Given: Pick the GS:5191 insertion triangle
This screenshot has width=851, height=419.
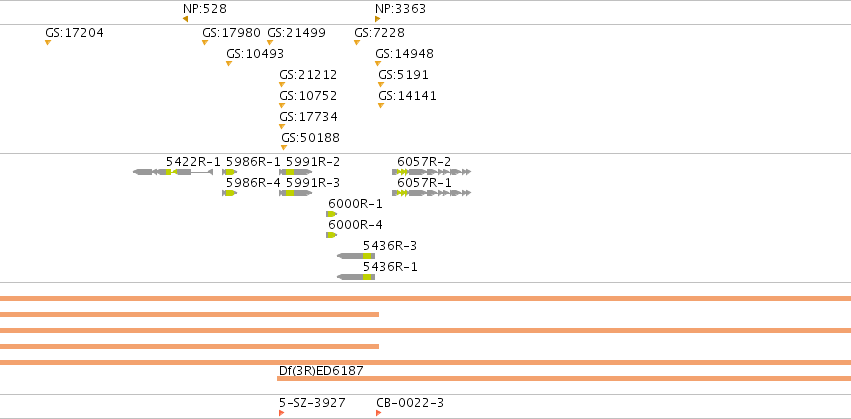Looking at the screenshot, I should pyautogui.click(x=380, y=84).
